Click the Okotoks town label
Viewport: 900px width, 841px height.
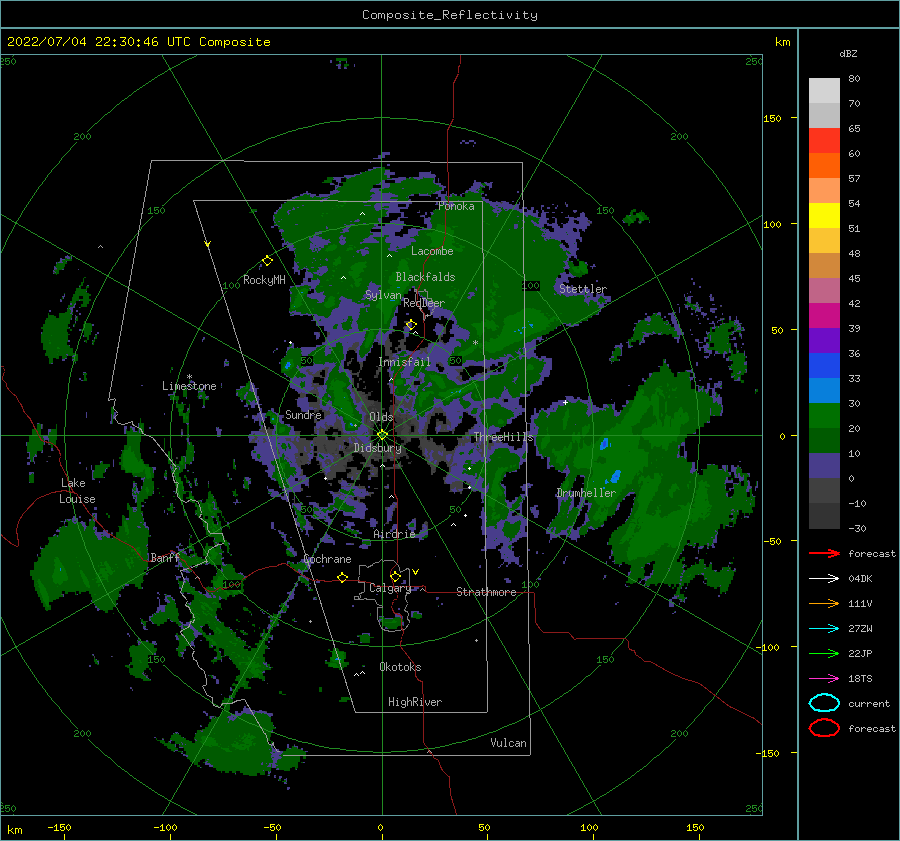[401, 667]
